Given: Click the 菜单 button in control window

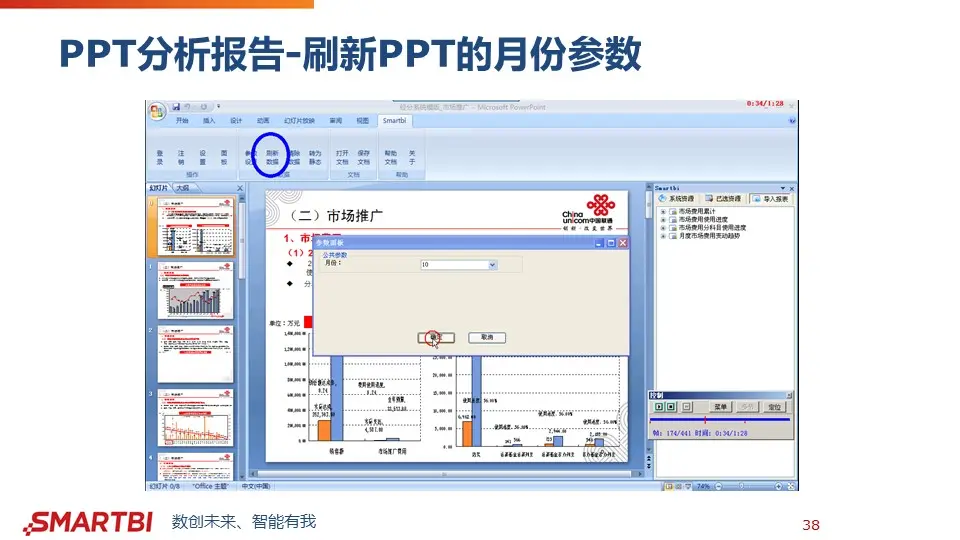Looking at the screenshot, I should coord(721,407).
